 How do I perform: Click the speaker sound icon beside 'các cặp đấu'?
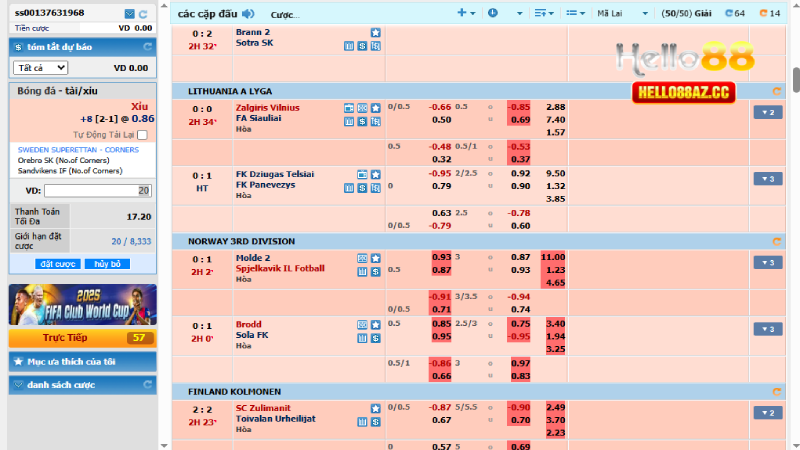(x=248, y=14)
